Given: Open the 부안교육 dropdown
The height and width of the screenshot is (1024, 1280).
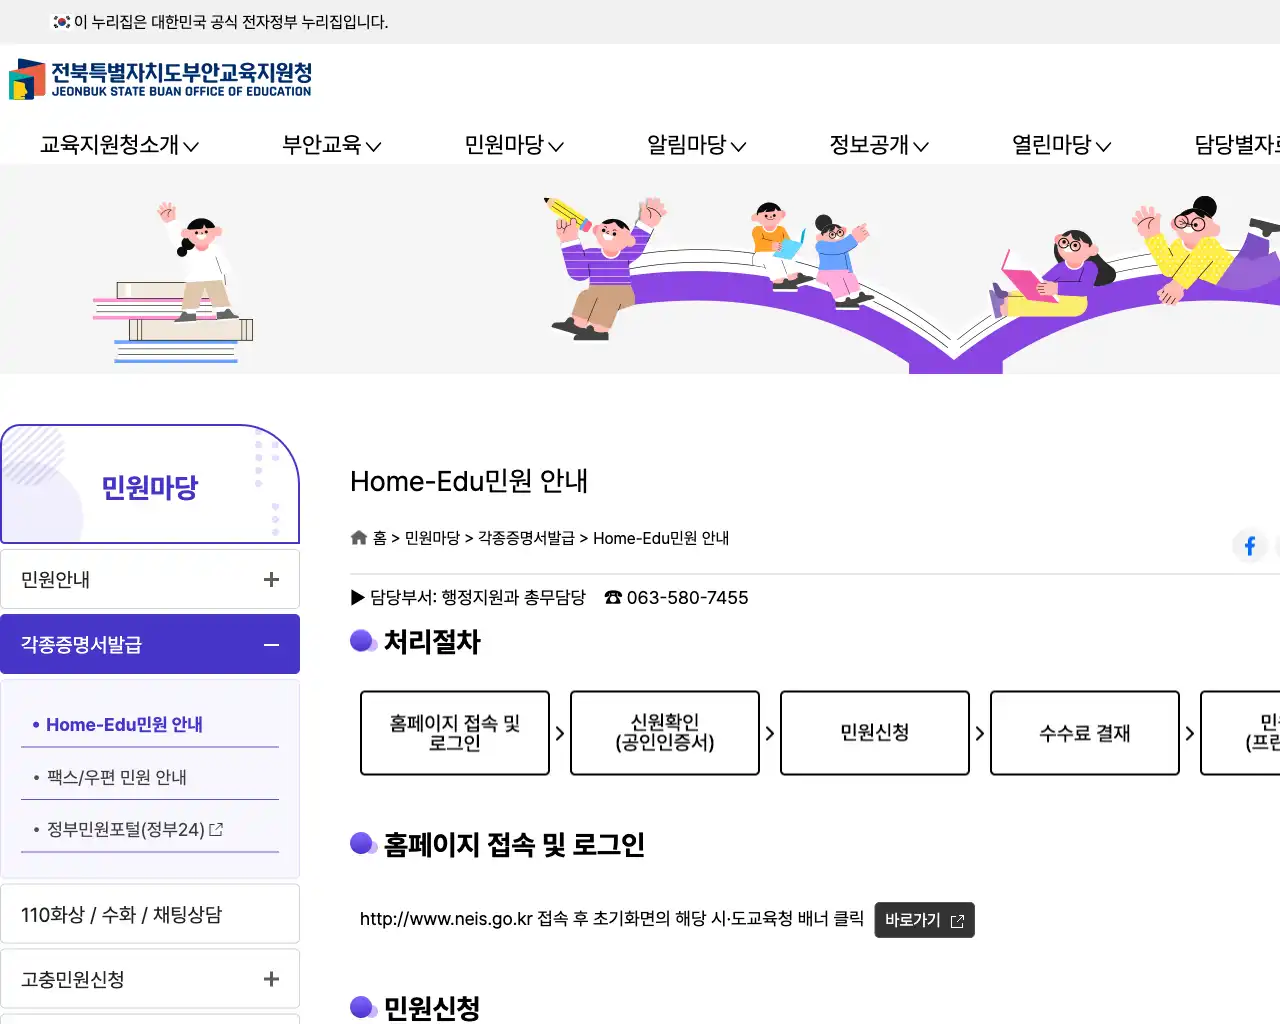Looking at the screenshot, I should [331, 145].
